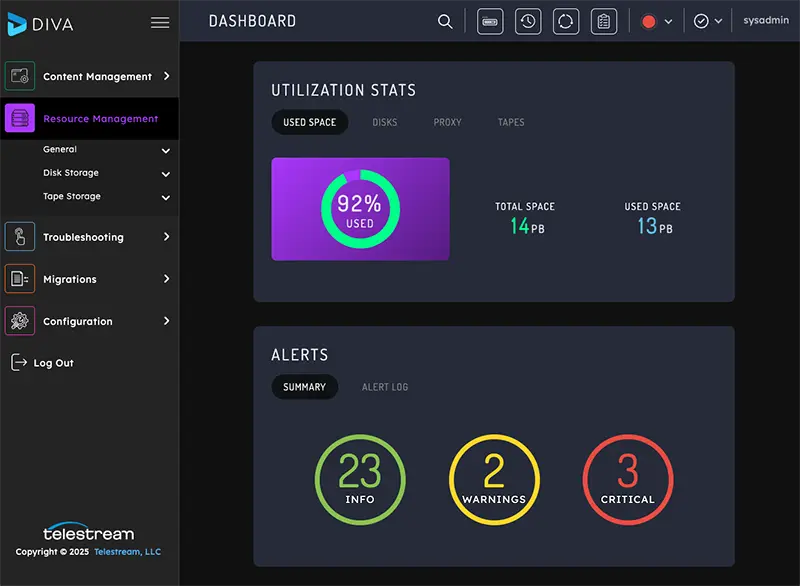The width and height of the screenshot is (800, 586).
Task: Toggle the sidebar hamburger menu
Action: click(160, 22)
